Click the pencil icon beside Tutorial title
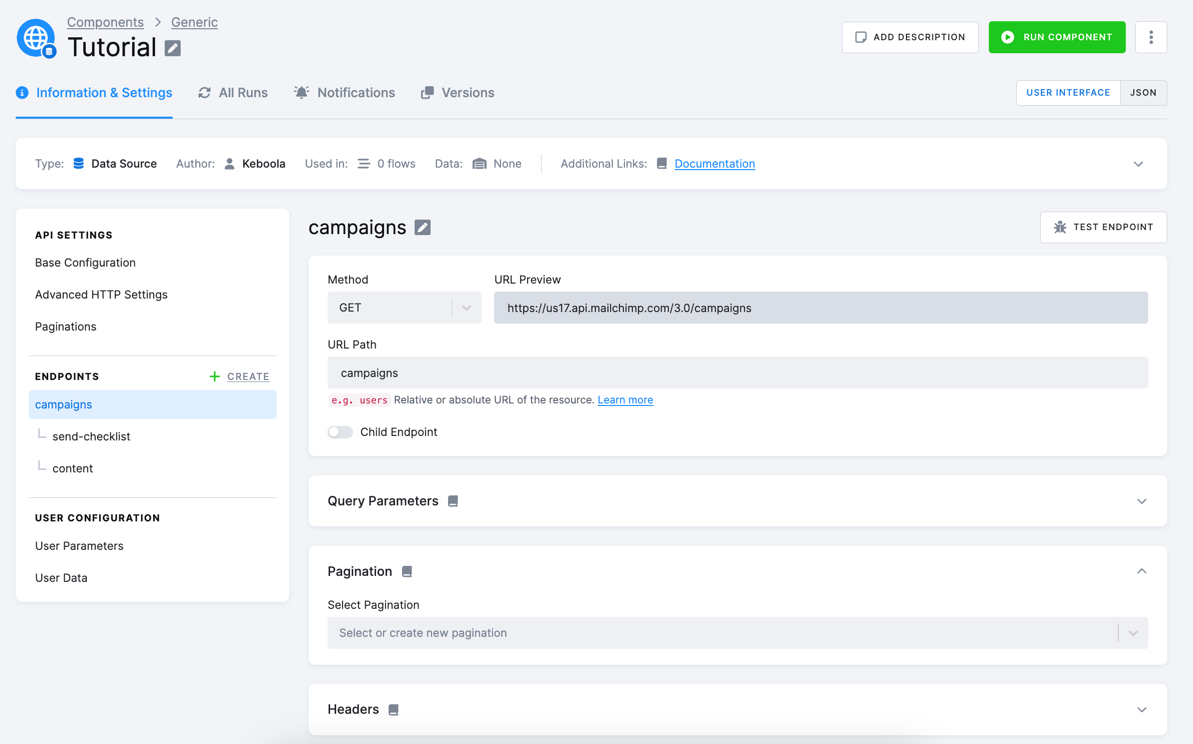Viewport: 1193px width, 744px height. (173, 48)
